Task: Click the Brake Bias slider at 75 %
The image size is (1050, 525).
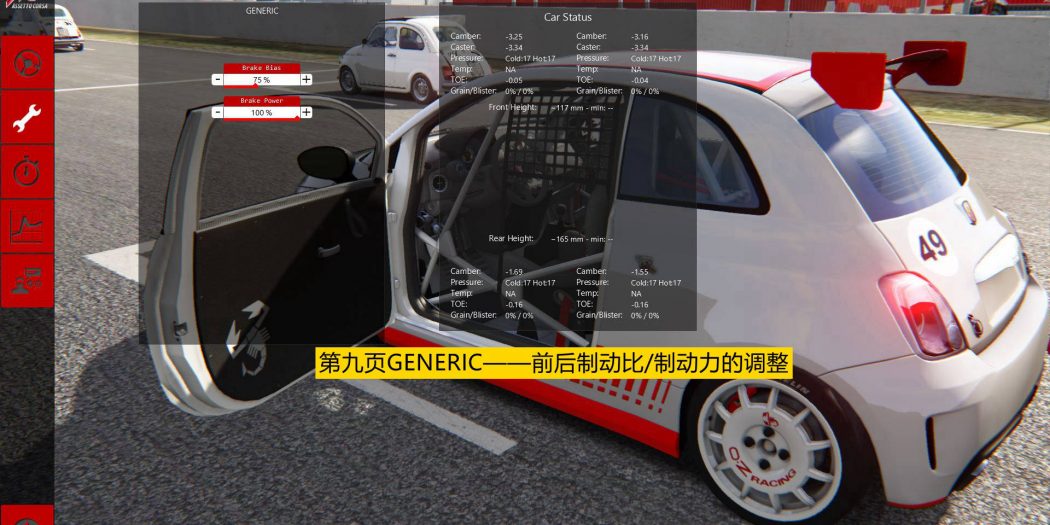Action: click(x=262, y=80)
